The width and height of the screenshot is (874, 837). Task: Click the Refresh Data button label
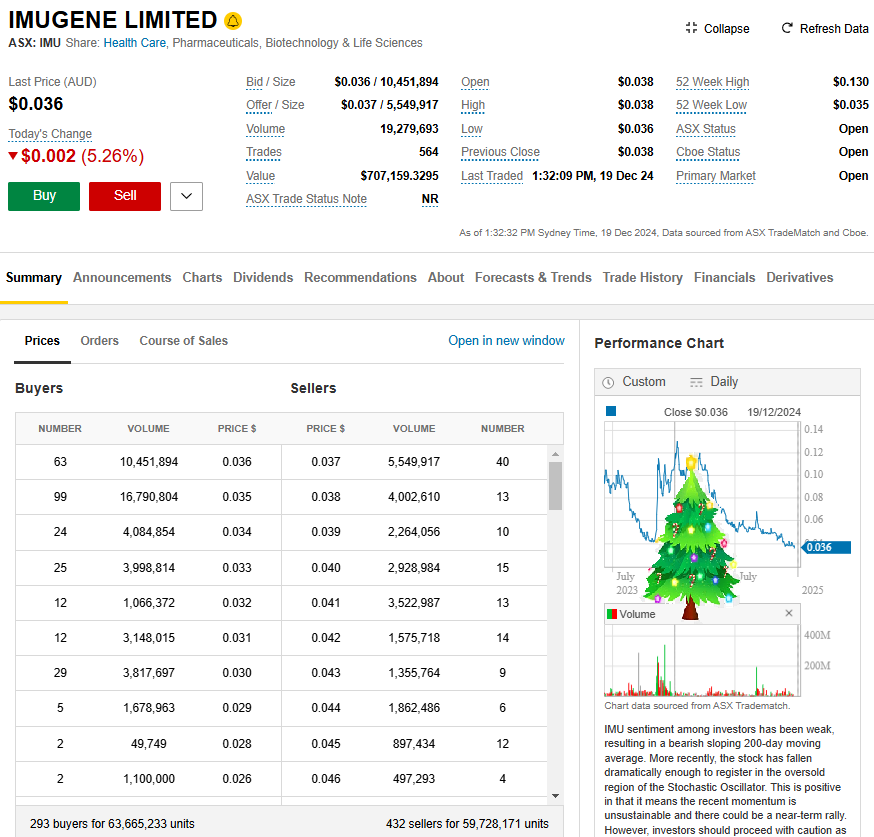coord(834,28)
